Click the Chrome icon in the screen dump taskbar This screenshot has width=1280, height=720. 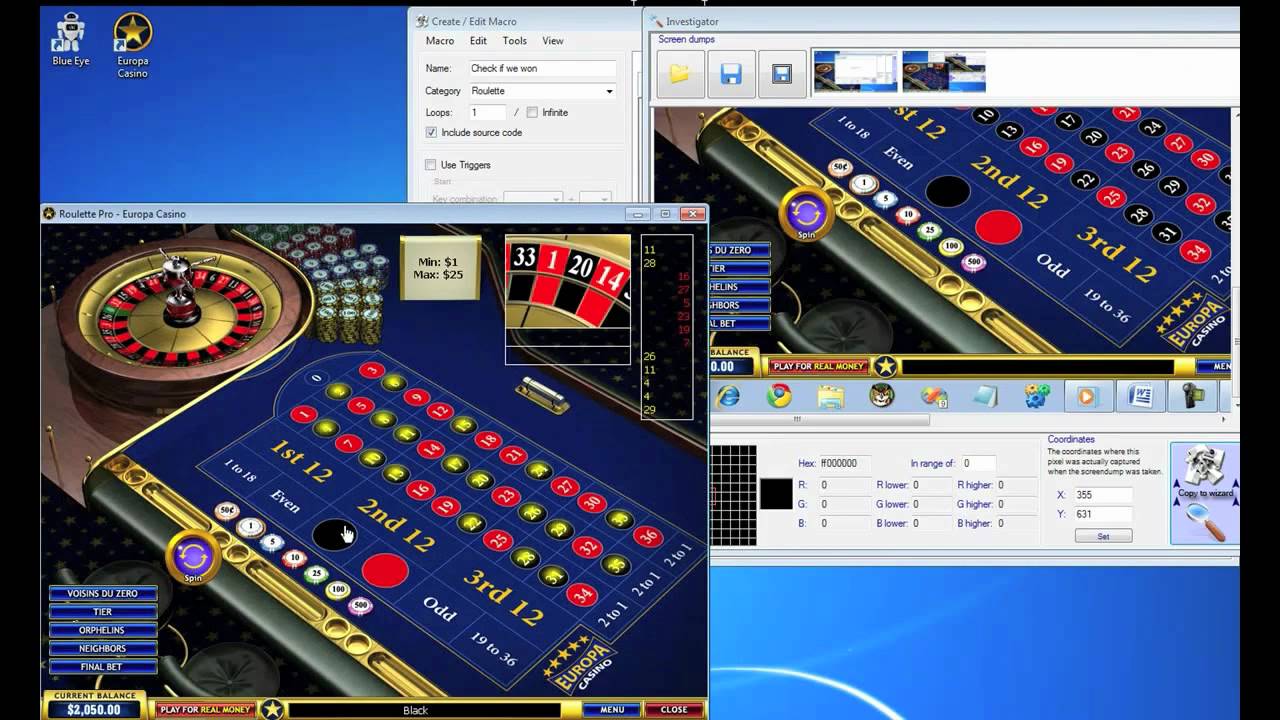779,396
